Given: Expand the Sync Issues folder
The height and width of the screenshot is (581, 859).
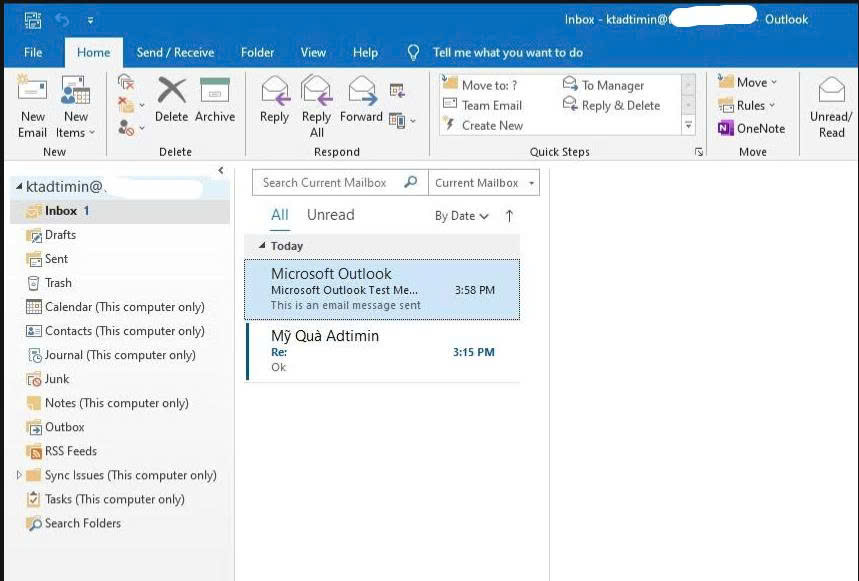Looking at the screenshot, I should click(19, 475).
